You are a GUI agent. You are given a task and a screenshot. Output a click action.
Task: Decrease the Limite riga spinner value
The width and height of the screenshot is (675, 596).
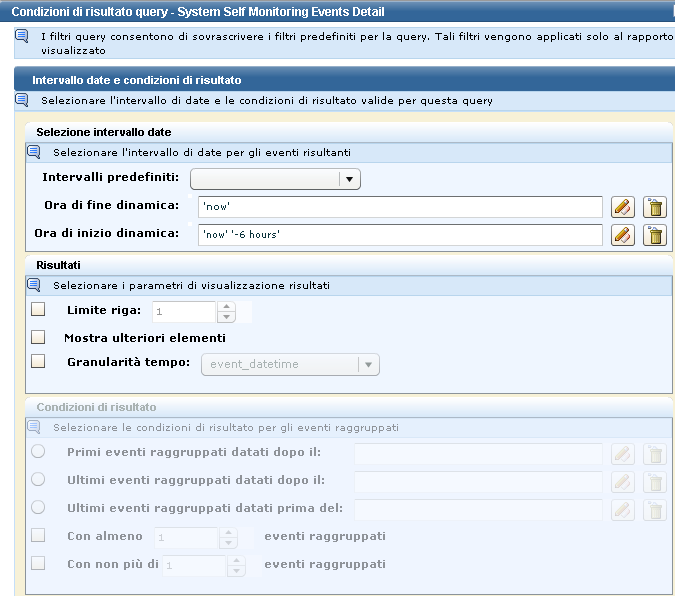tap(226, 318)
